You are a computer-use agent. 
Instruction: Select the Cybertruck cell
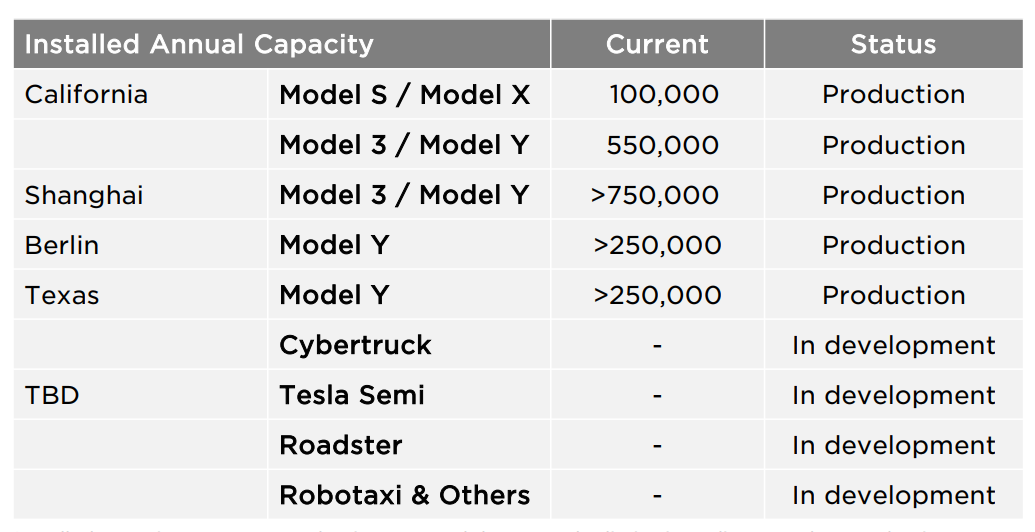click(355, 345)
